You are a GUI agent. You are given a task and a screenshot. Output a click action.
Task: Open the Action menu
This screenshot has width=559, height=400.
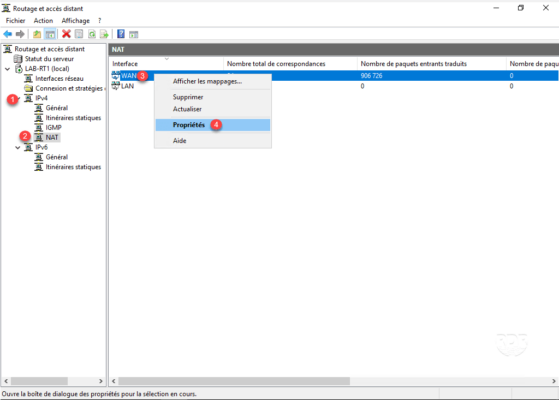tap(43, 21)
